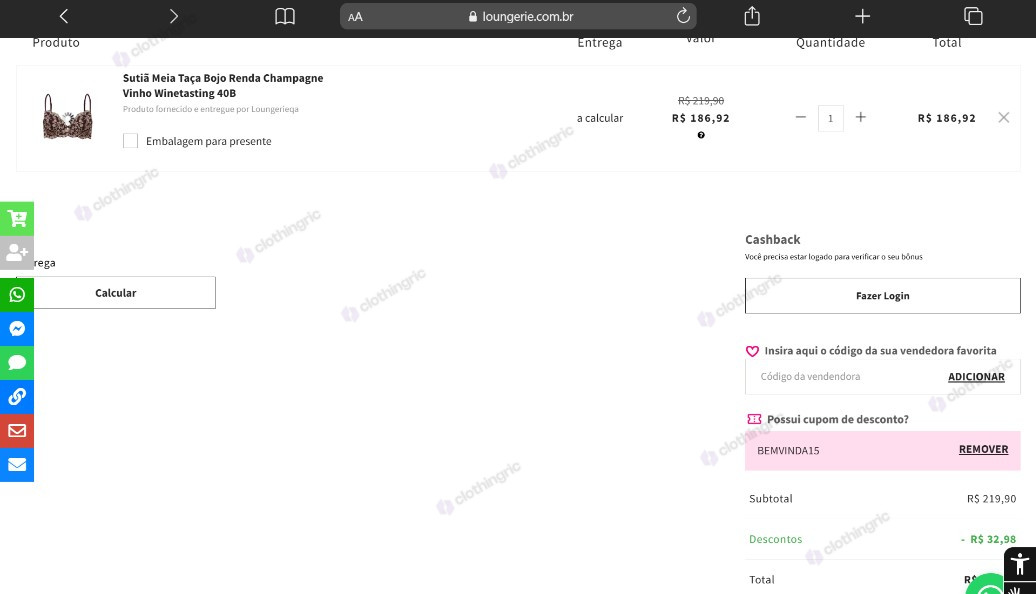This screenshot has height=594, width=1036.
Task: Click the quantity number field
Action: (x=831, y=118)
